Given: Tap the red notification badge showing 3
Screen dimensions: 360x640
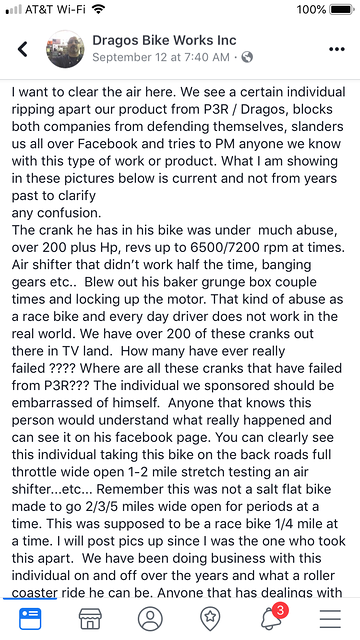Looking at the screenshot, I should tap(280, 610).
